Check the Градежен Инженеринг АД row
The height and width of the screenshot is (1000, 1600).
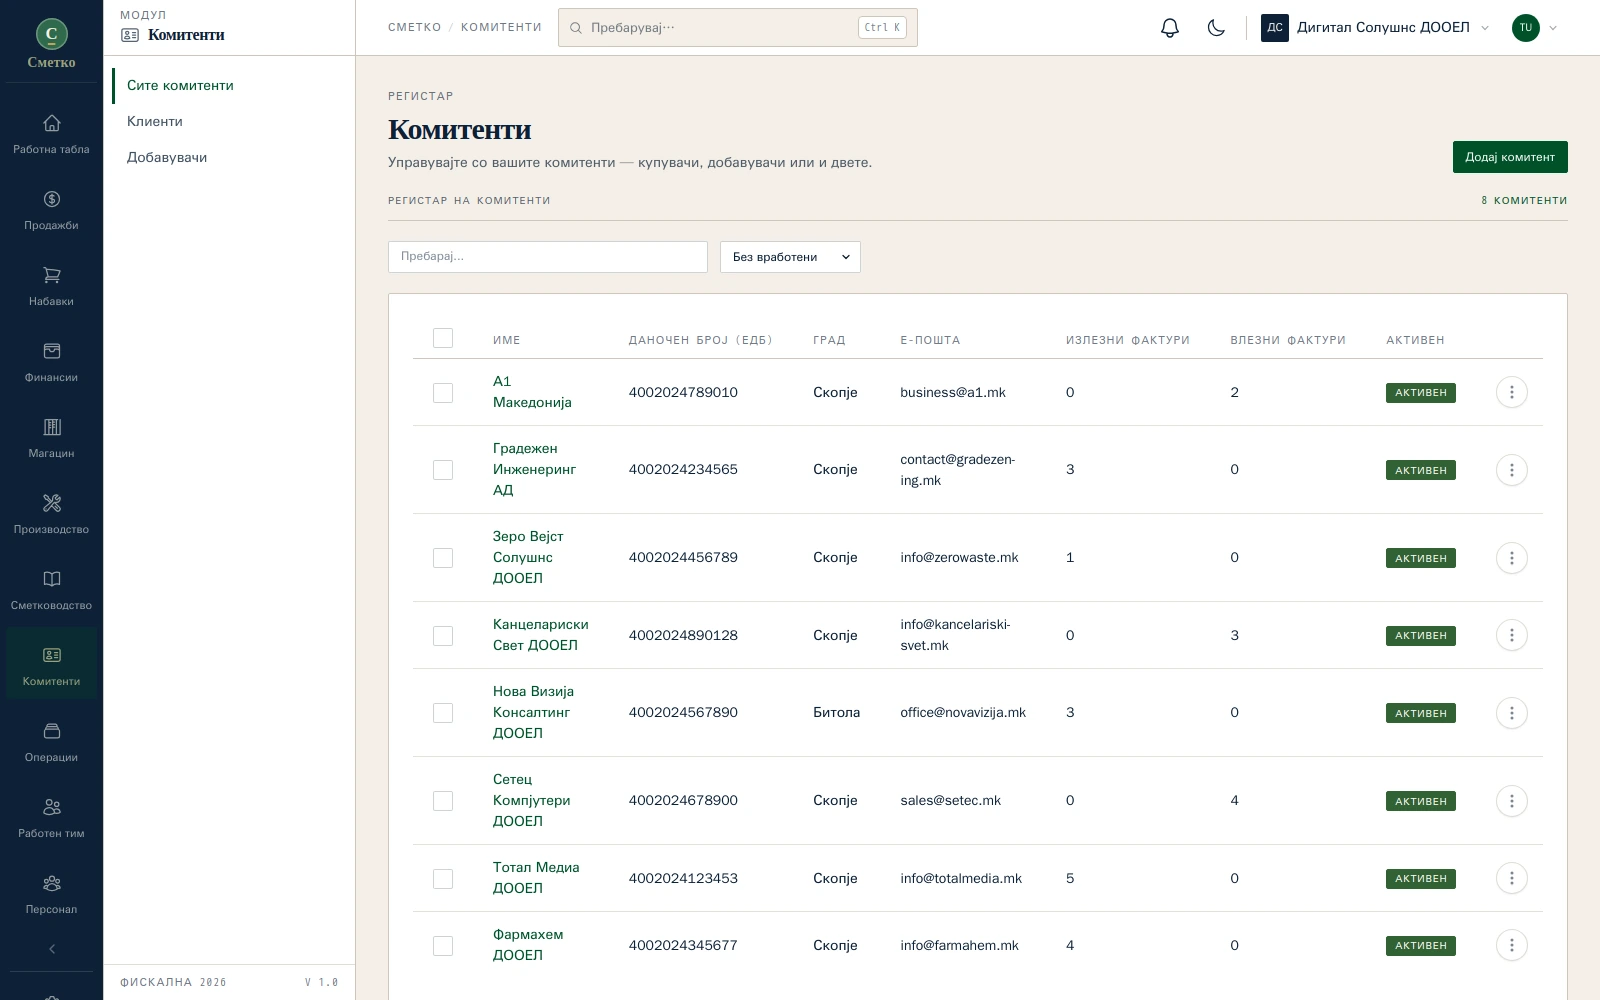point(443,470)
